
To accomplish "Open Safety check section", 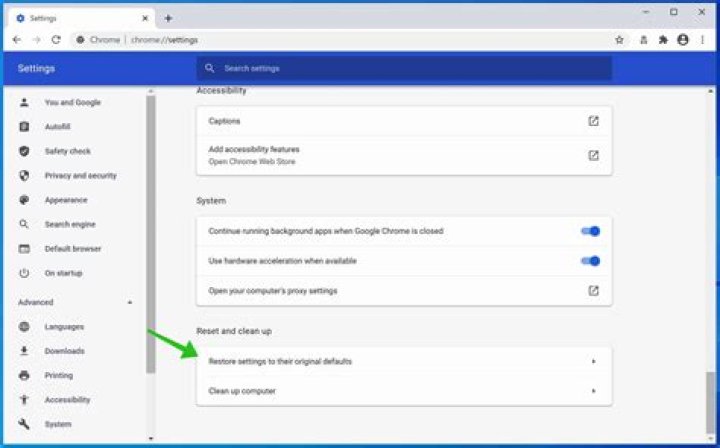I will (68, 151).
